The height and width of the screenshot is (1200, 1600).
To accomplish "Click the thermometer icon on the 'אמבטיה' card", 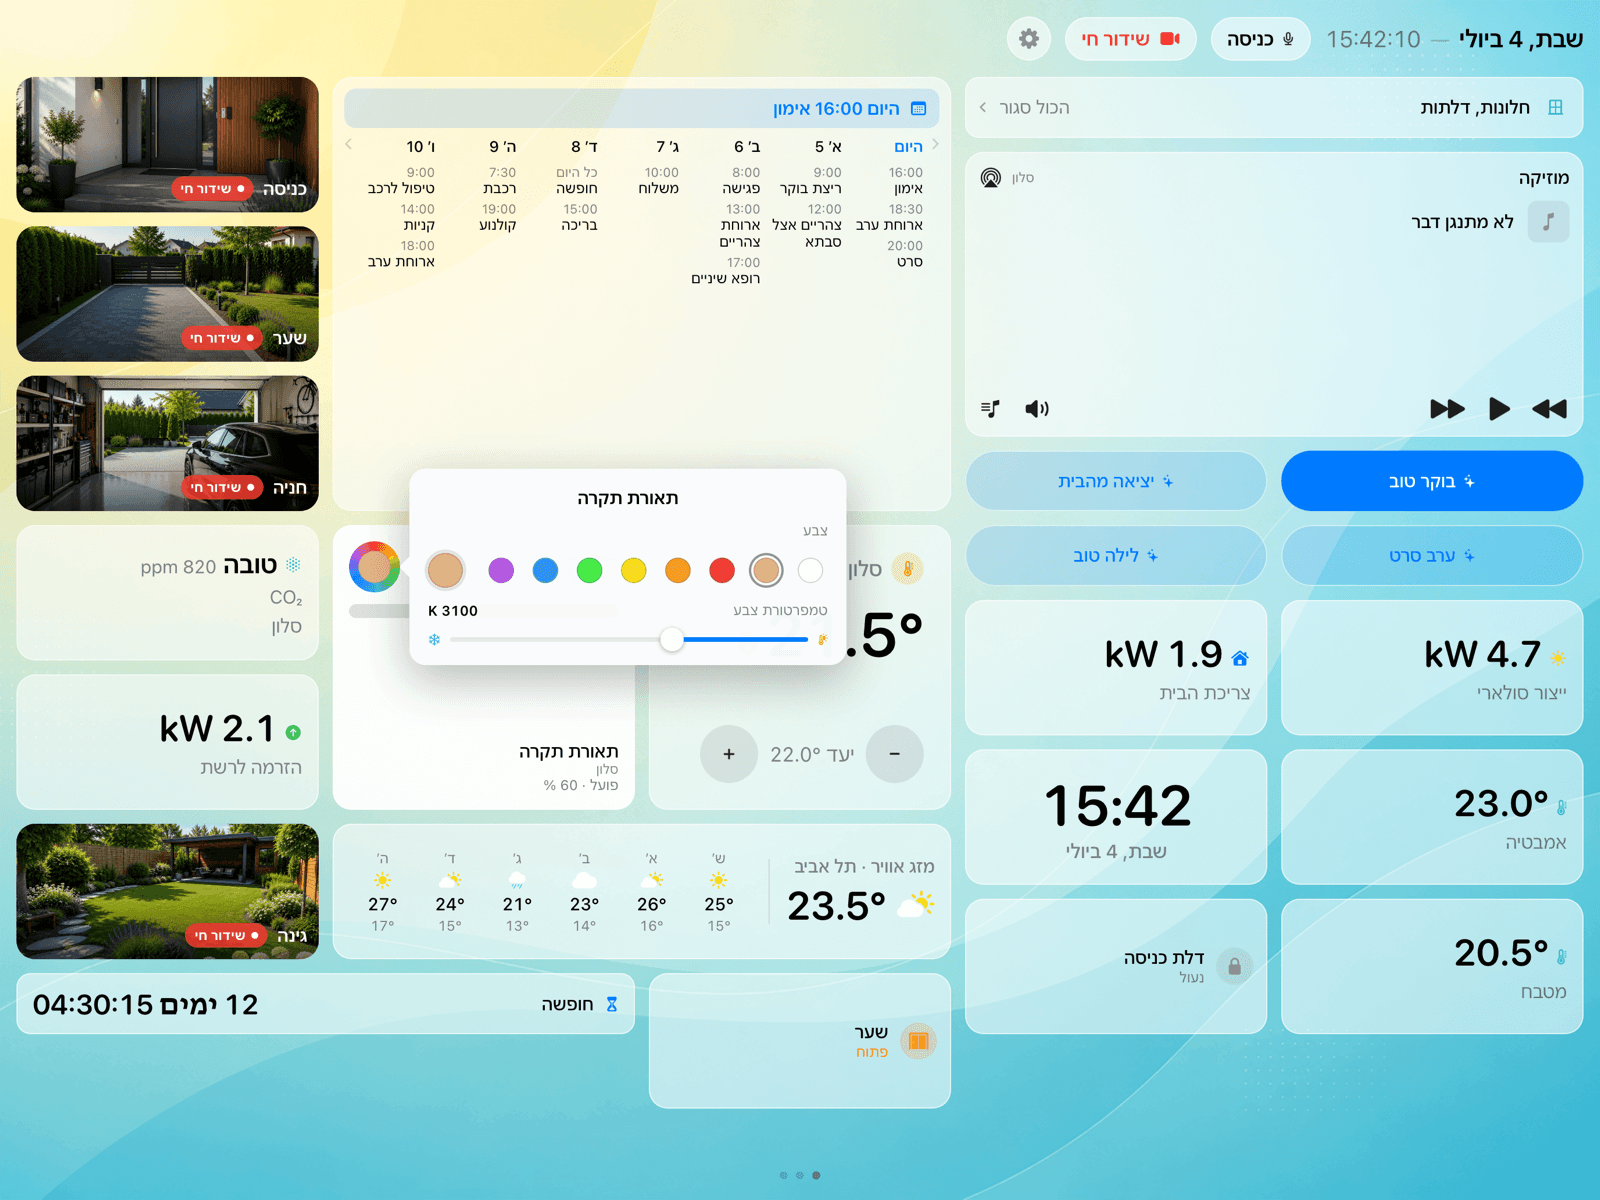I will [x=1561, y=807].
